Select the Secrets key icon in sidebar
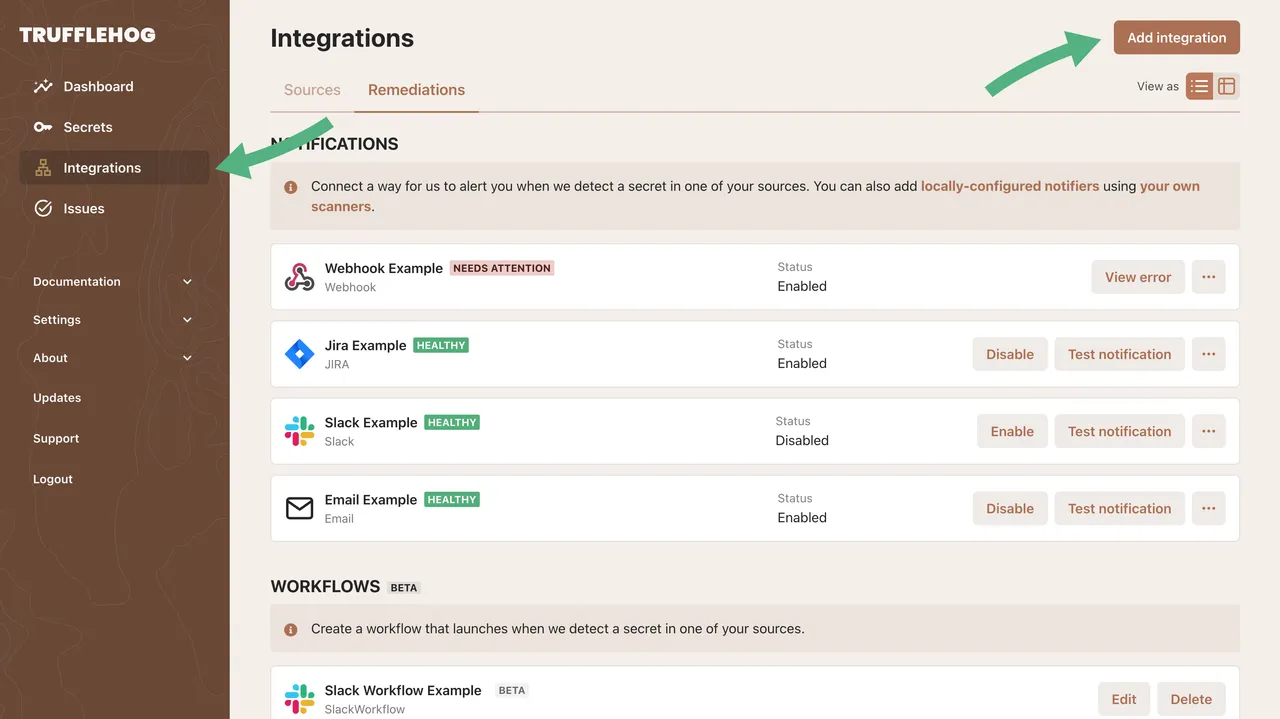The width and height of the screenshot is (1280, 719). pyautogui.click(x=44, y=126)
